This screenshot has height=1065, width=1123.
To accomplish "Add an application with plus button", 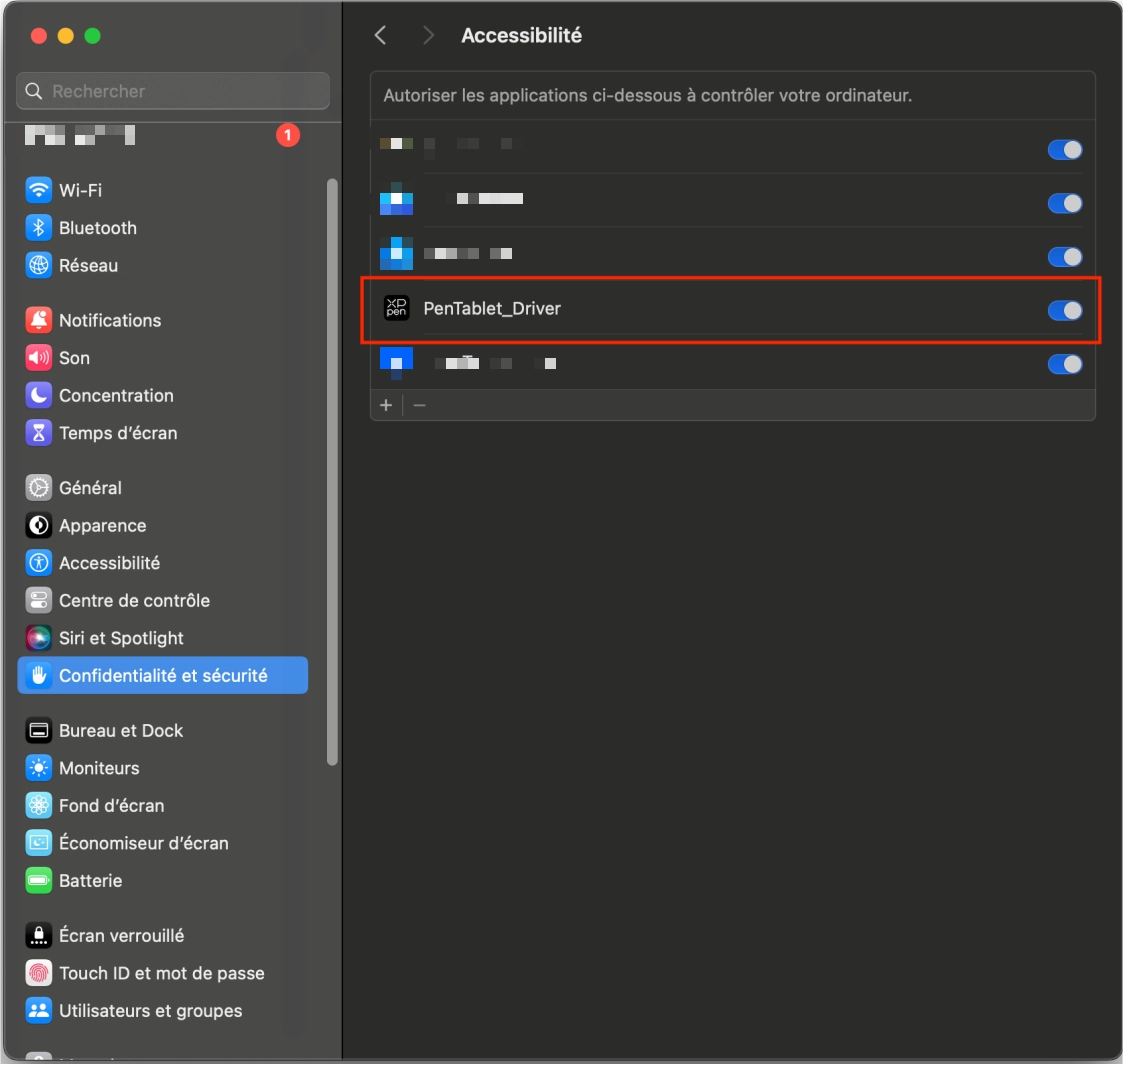I will tap(386, 405).
